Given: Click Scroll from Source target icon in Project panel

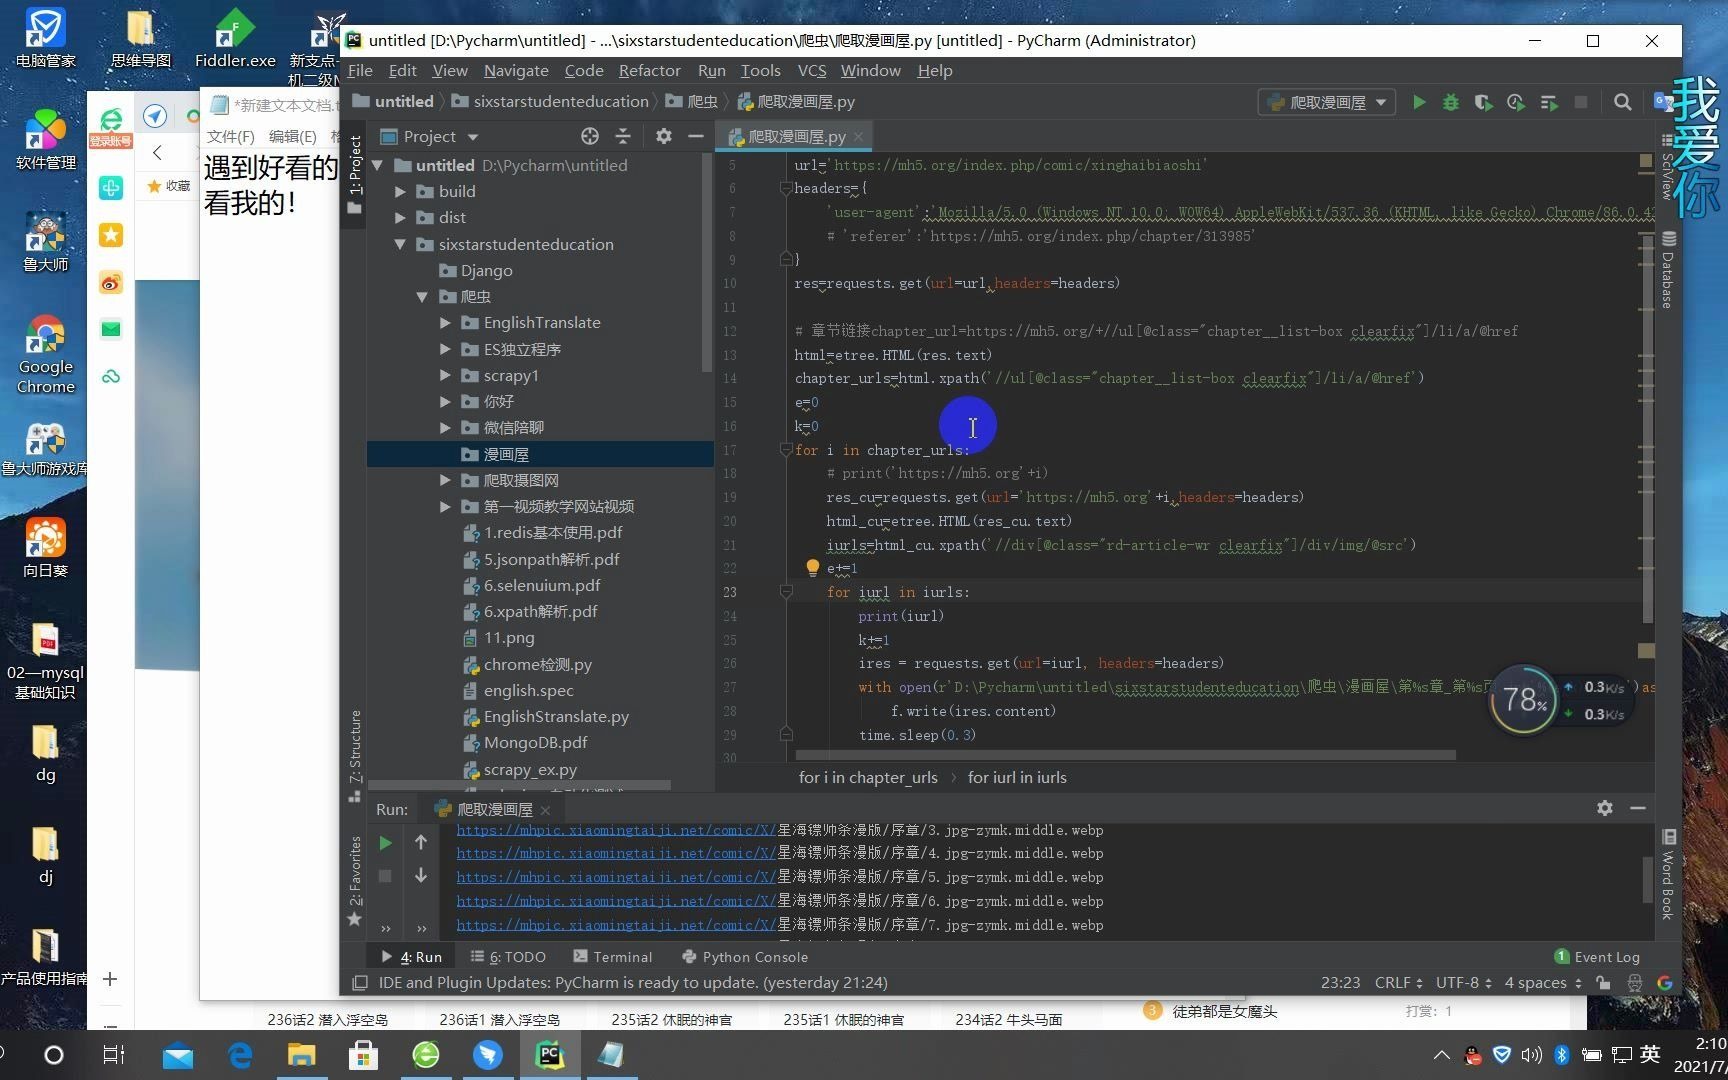Looking at the screenshot, I should point(590,136).
